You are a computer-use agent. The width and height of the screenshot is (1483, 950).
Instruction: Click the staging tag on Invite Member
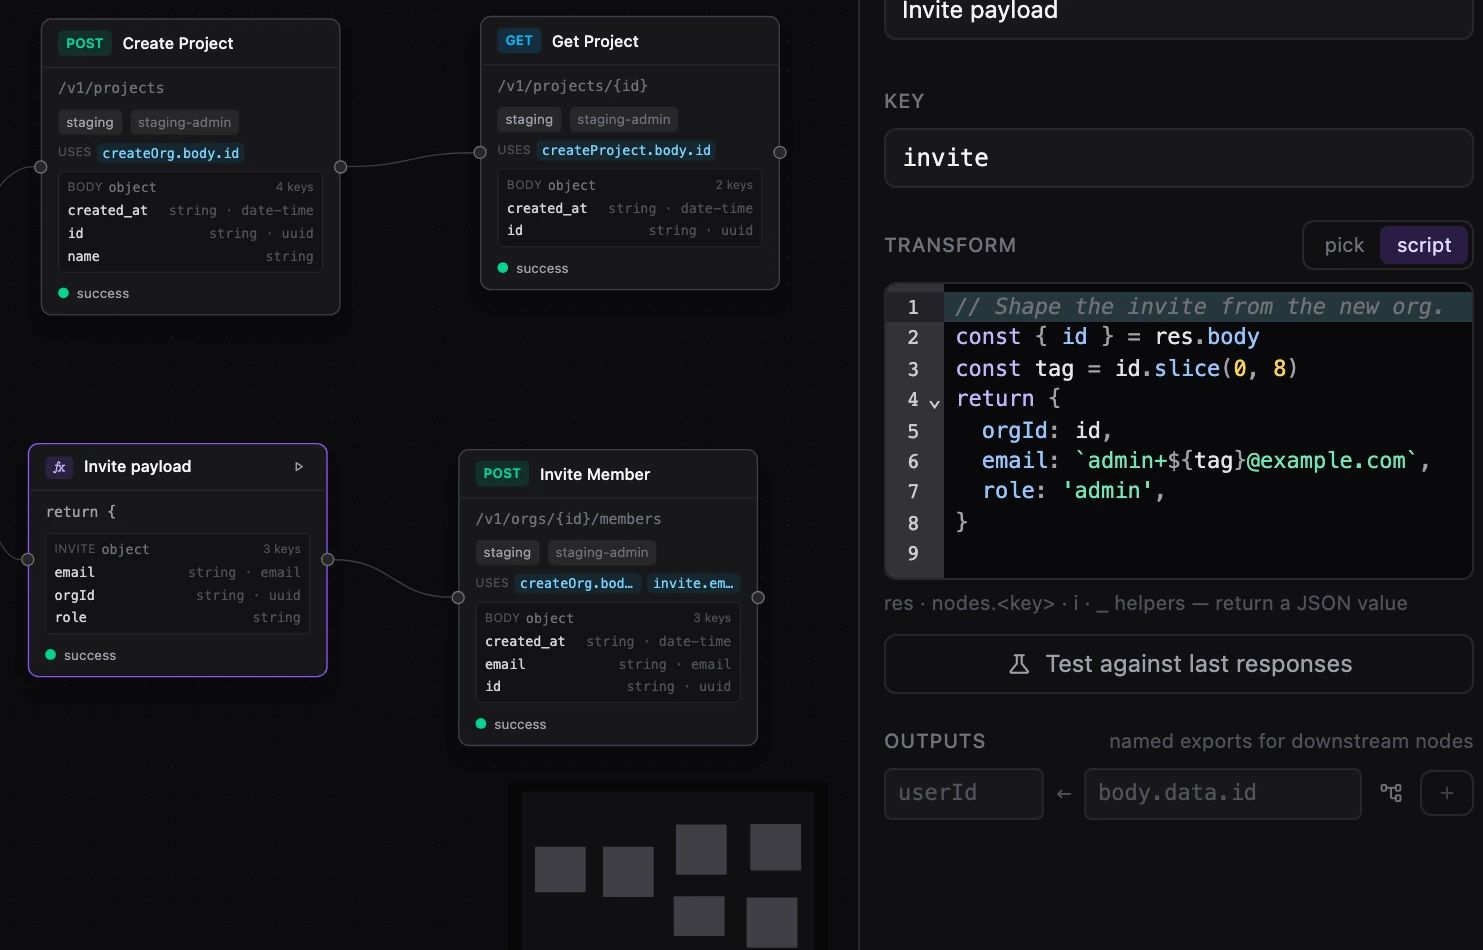507,552
